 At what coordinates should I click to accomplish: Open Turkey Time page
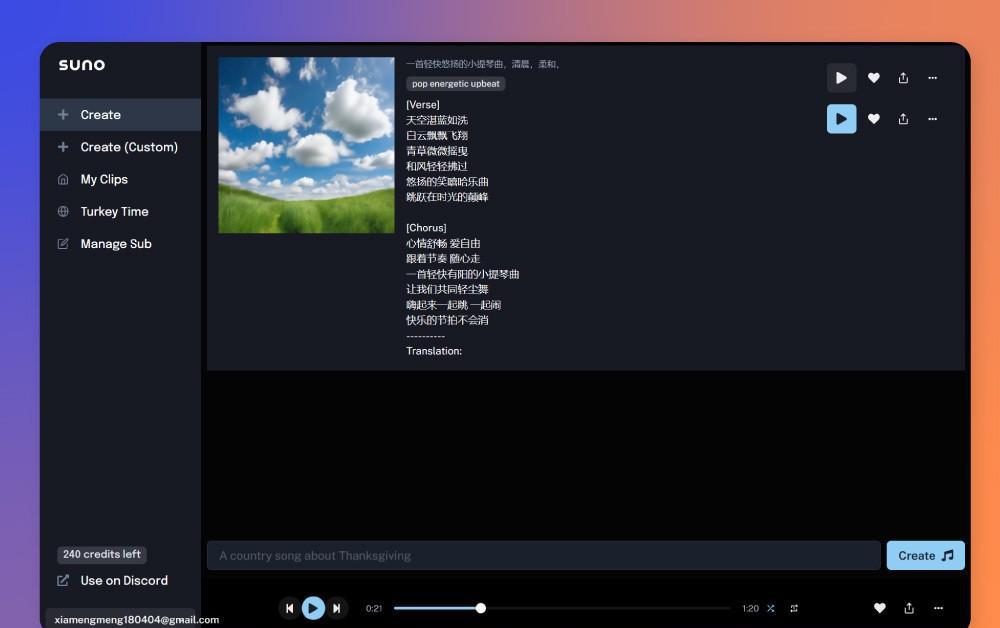(x=121, y=212)
